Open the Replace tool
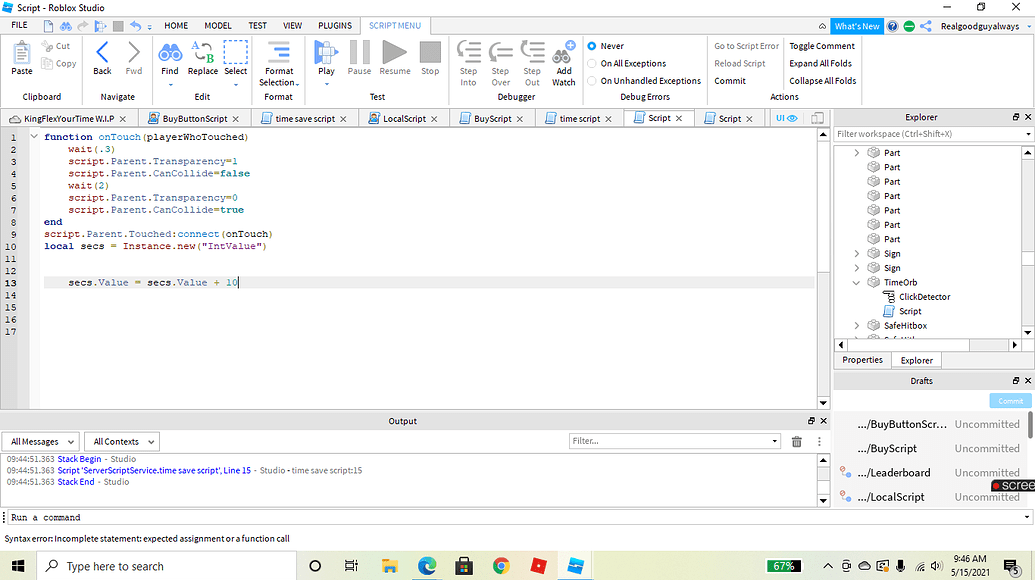Image resolution: width=1035 pixels, height=580 pixels. pyautogui.click(x=202, y=52)
